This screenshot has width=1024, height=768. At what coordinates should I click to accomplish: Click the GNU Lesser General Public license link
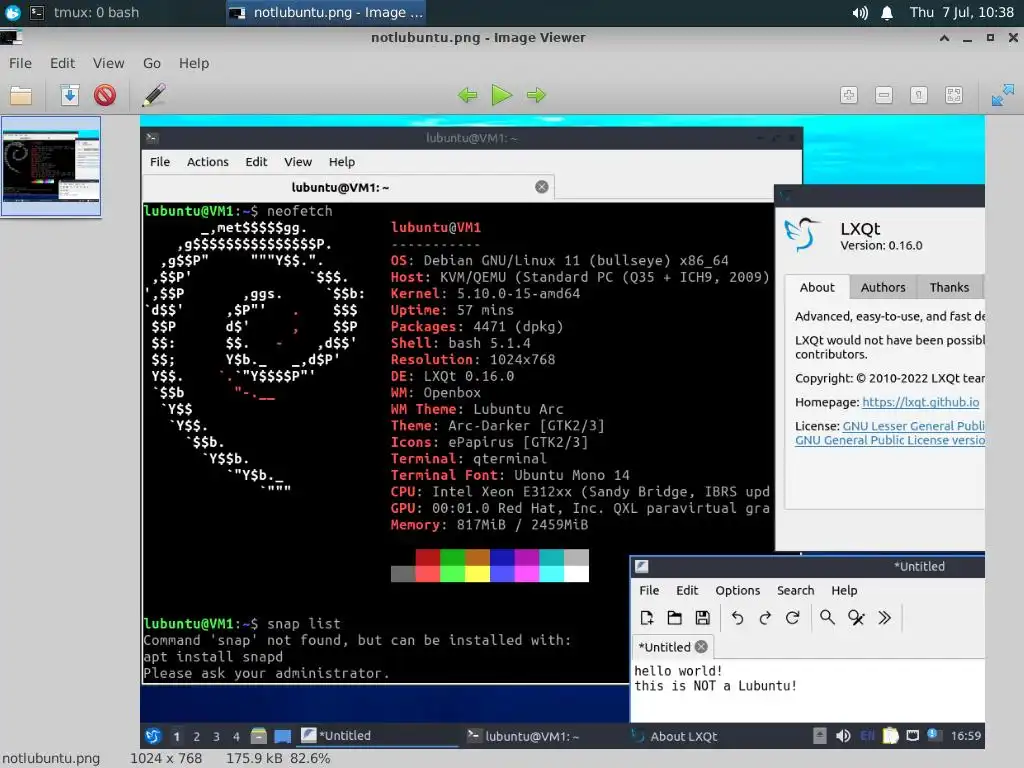coord(913,426)
